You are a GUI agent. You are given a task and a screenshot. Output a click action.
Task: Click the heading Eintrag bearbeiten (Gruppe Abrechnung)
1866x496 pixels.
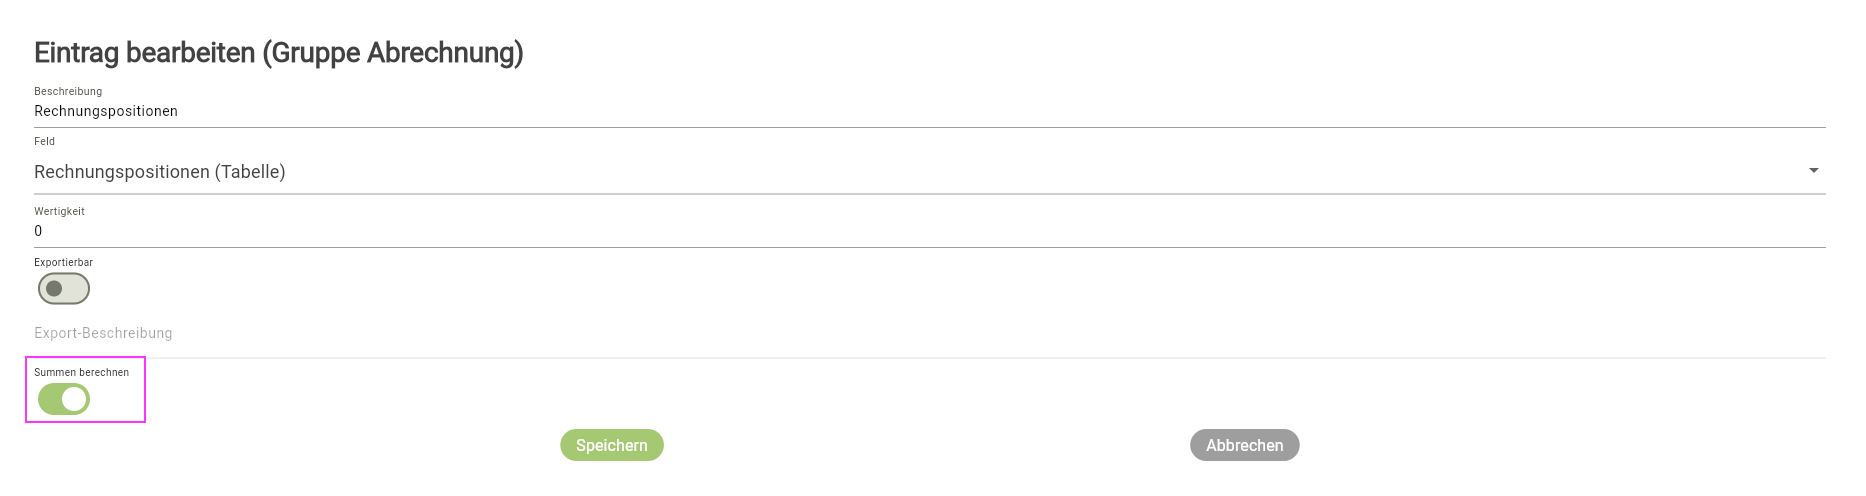tap(279, 52)
